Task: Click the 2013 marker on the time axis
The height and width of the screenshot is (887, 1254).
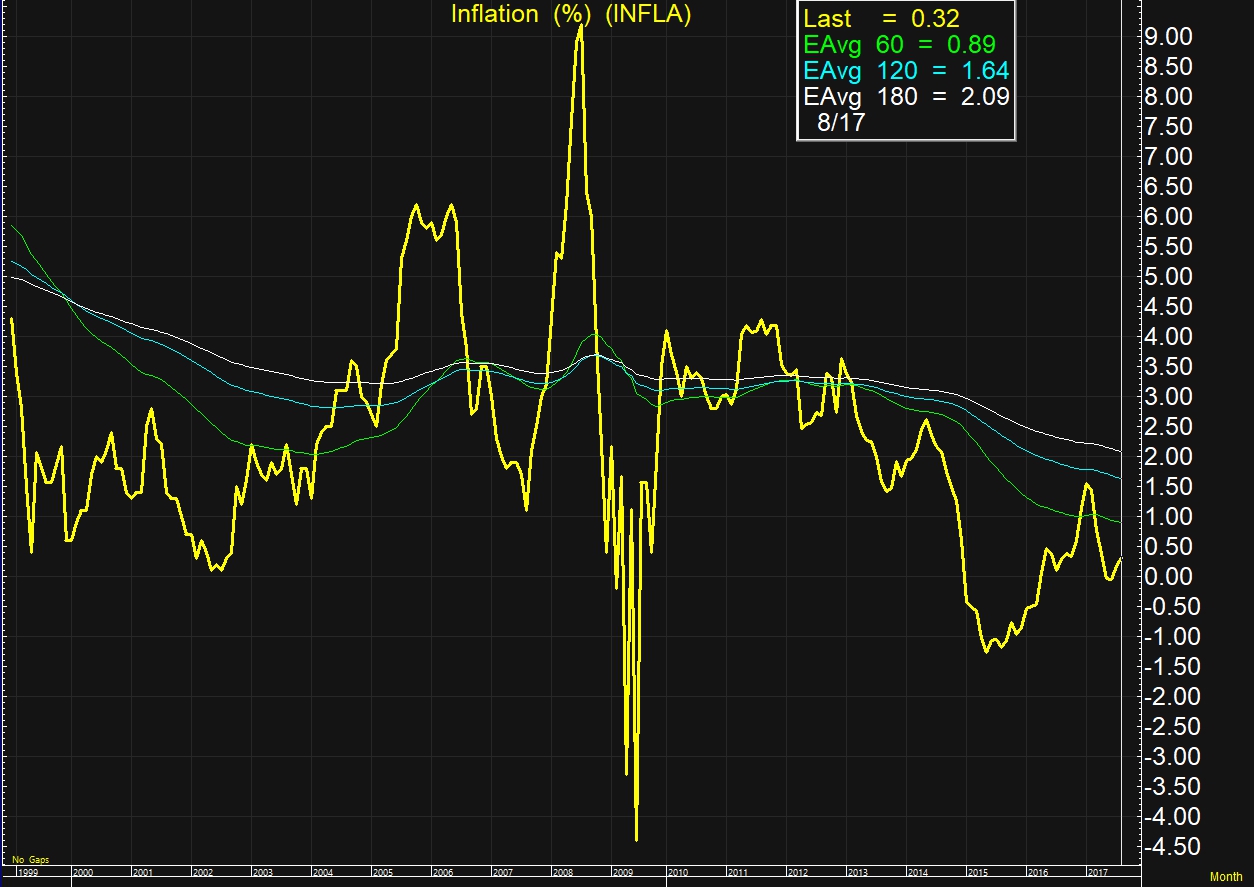Action: [x=857, y=873]
